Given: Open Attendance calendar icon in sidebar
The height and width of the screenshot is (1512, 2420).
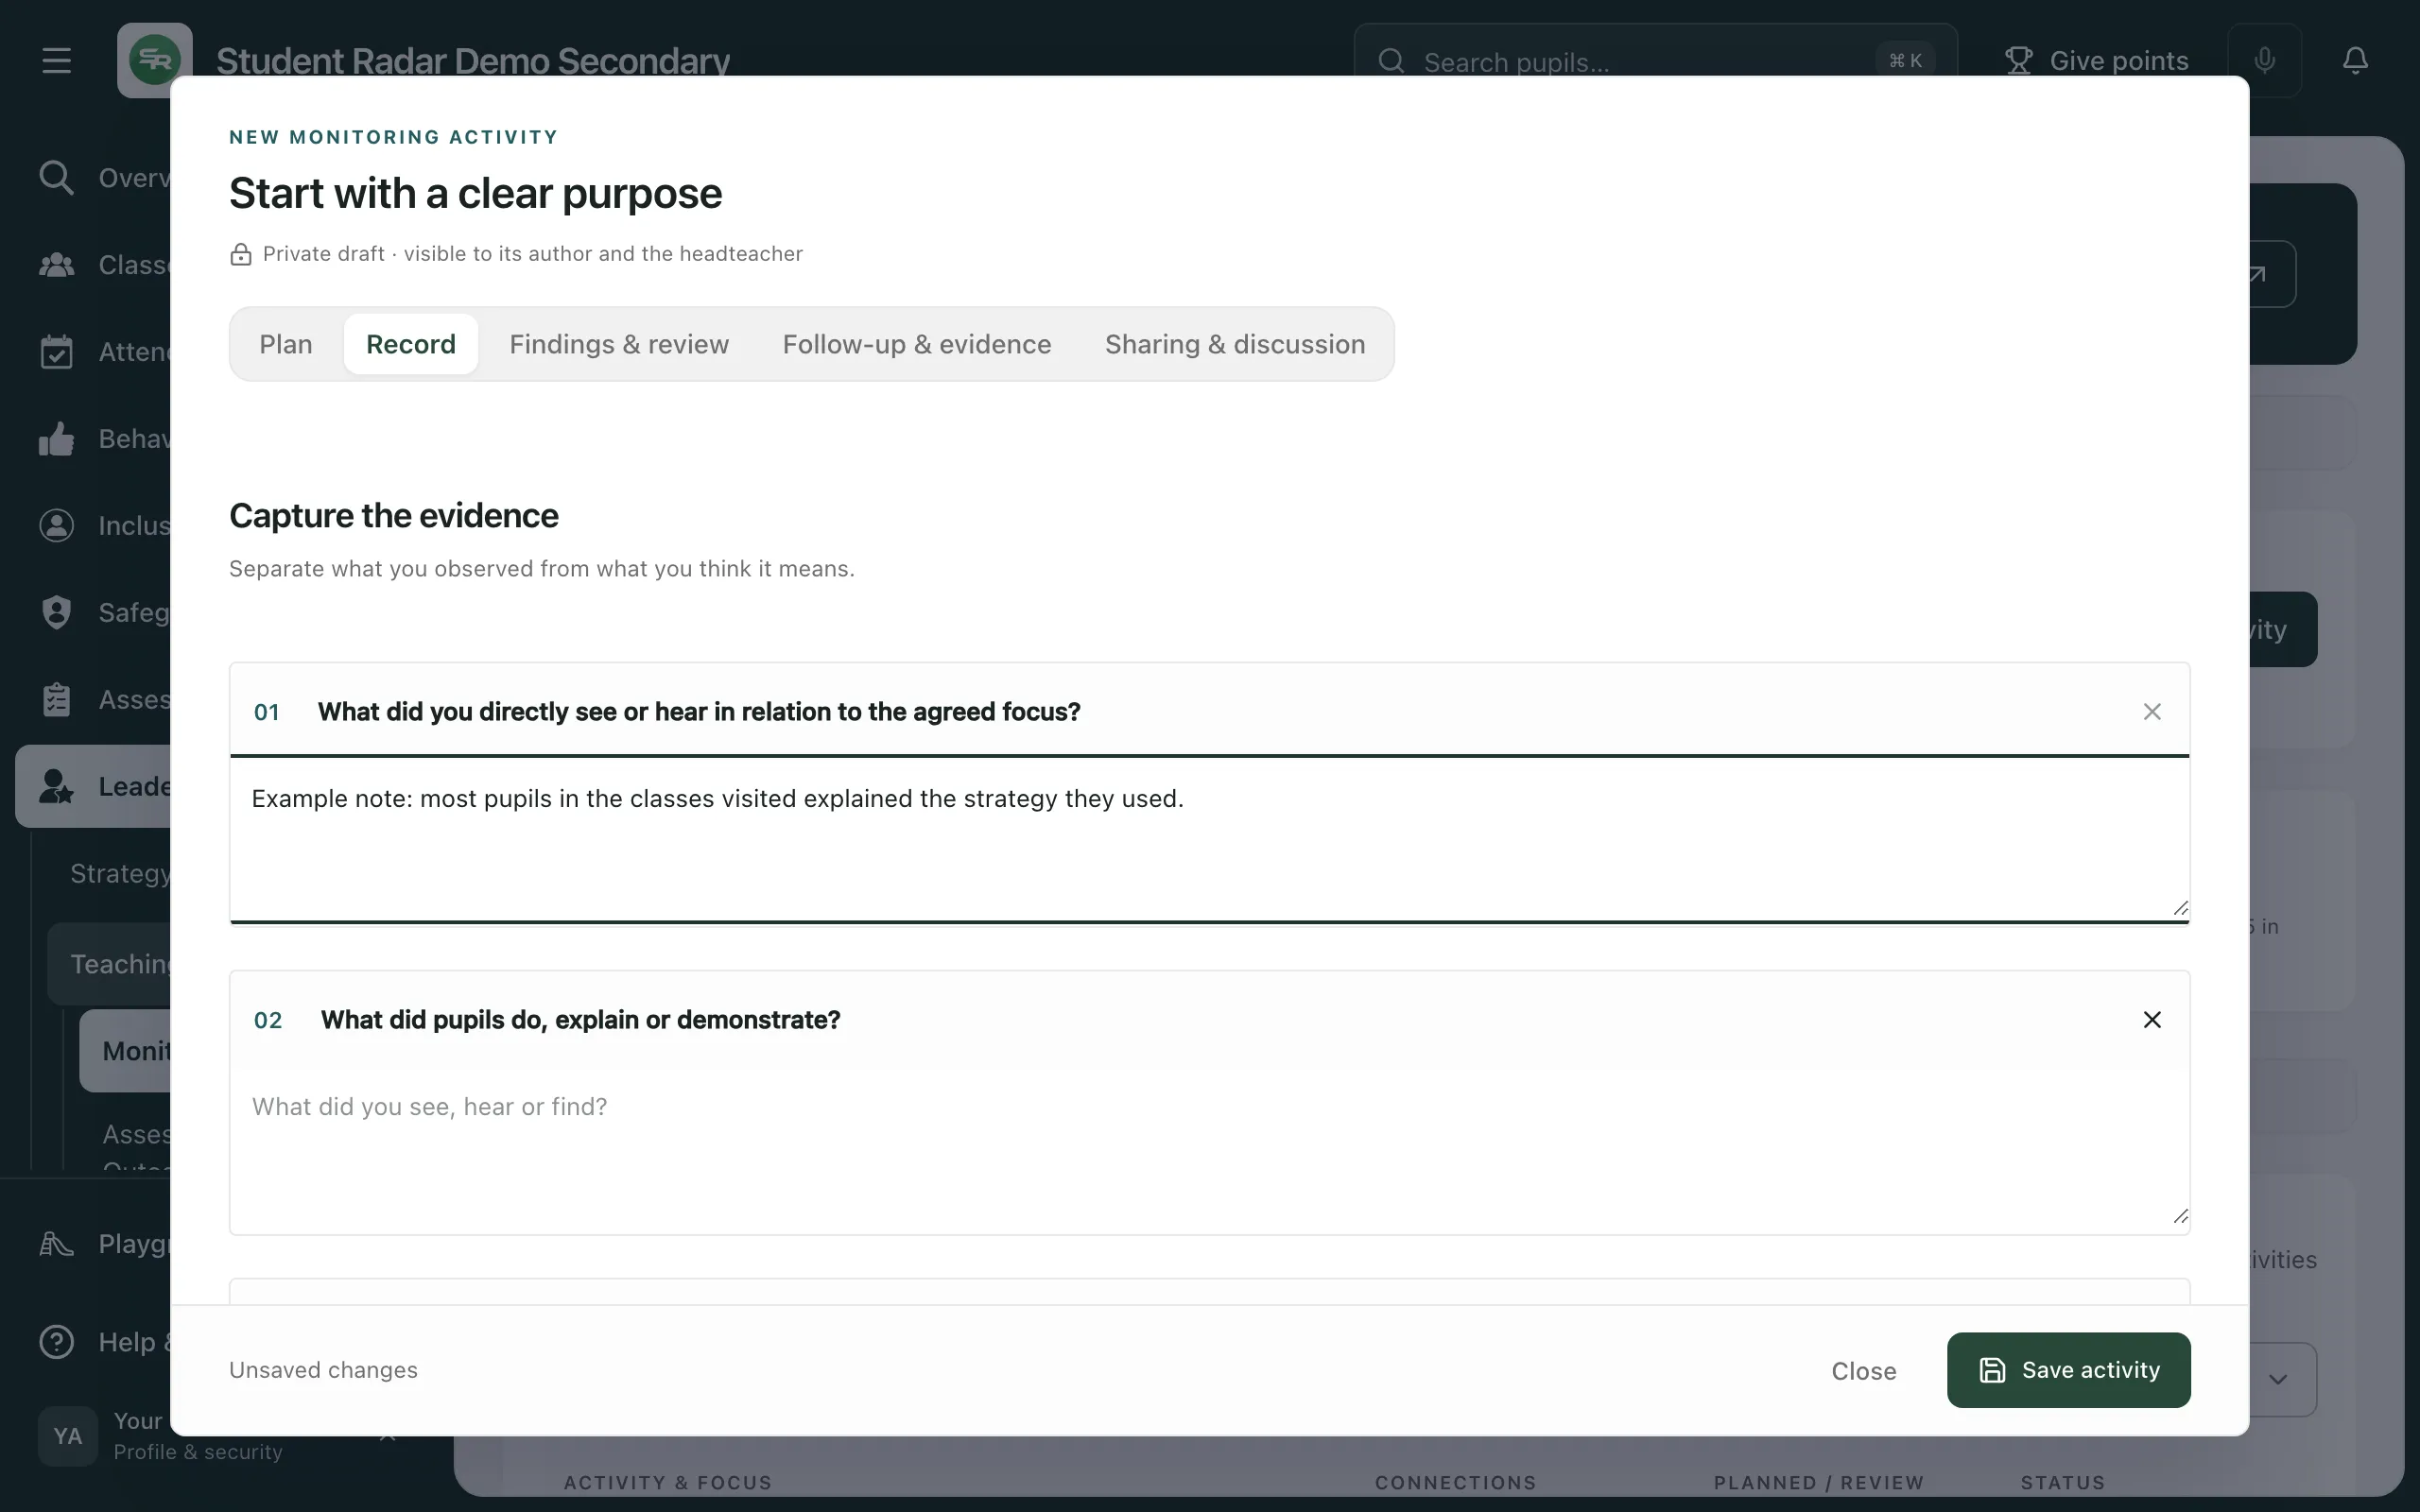Looking at the screenshot, I should tap(56, 352).
